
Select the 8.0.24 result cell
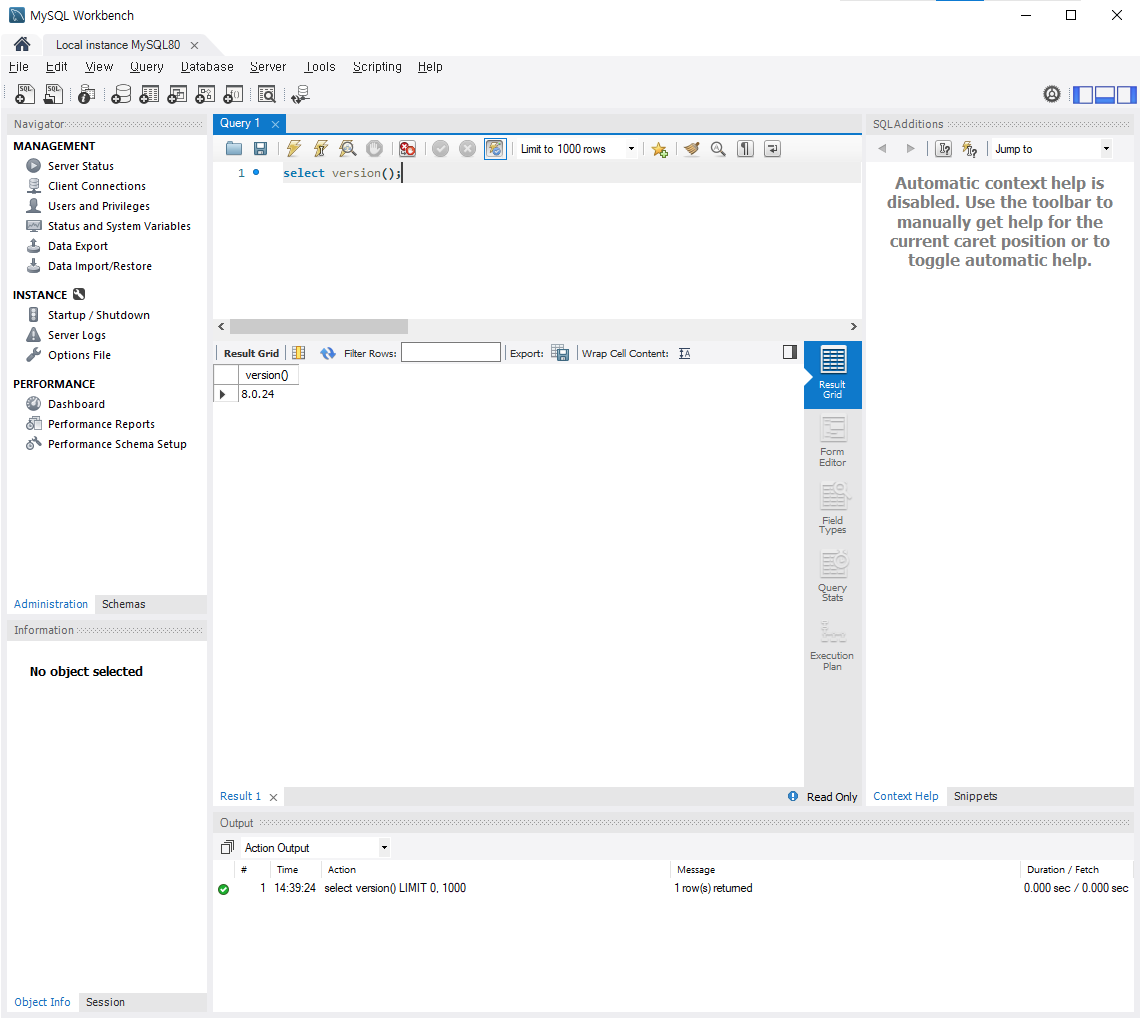click(x=269, y=394)
